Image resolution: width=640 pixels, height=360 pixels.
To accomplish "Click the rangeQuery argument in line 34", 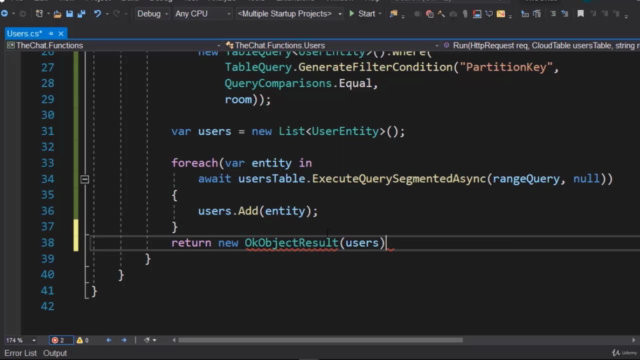I will (526, 179).
